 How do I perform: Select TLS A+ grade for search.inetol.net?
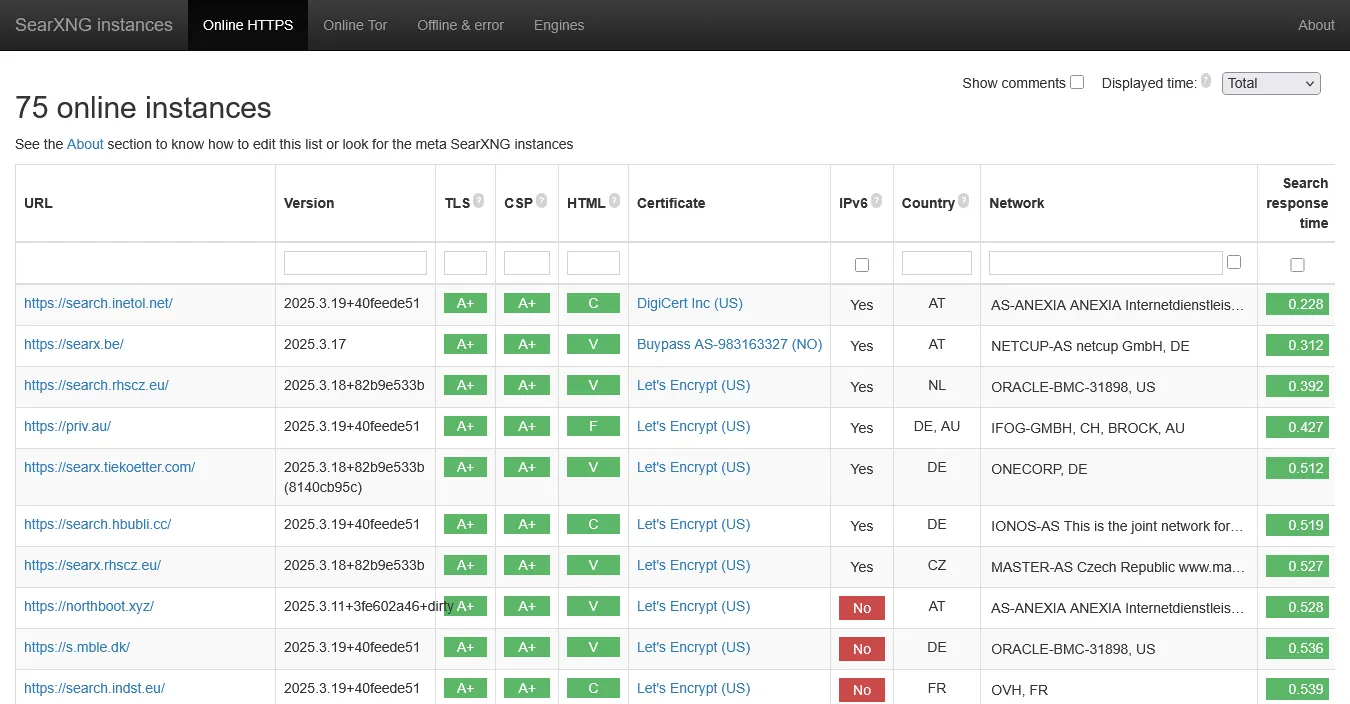coord(465,303)
